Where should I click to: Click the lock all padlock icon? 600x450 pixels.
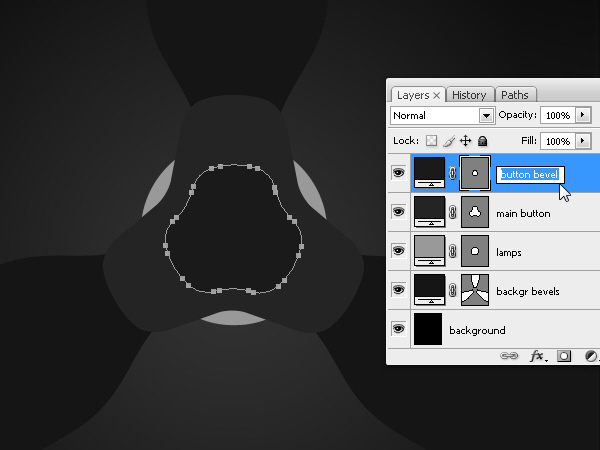(483, 141)
